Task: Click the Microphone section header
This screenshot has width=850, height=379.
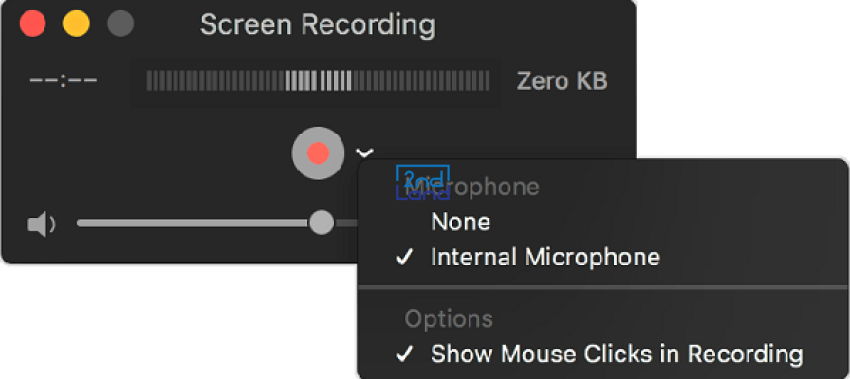Action: click(472, 187)
